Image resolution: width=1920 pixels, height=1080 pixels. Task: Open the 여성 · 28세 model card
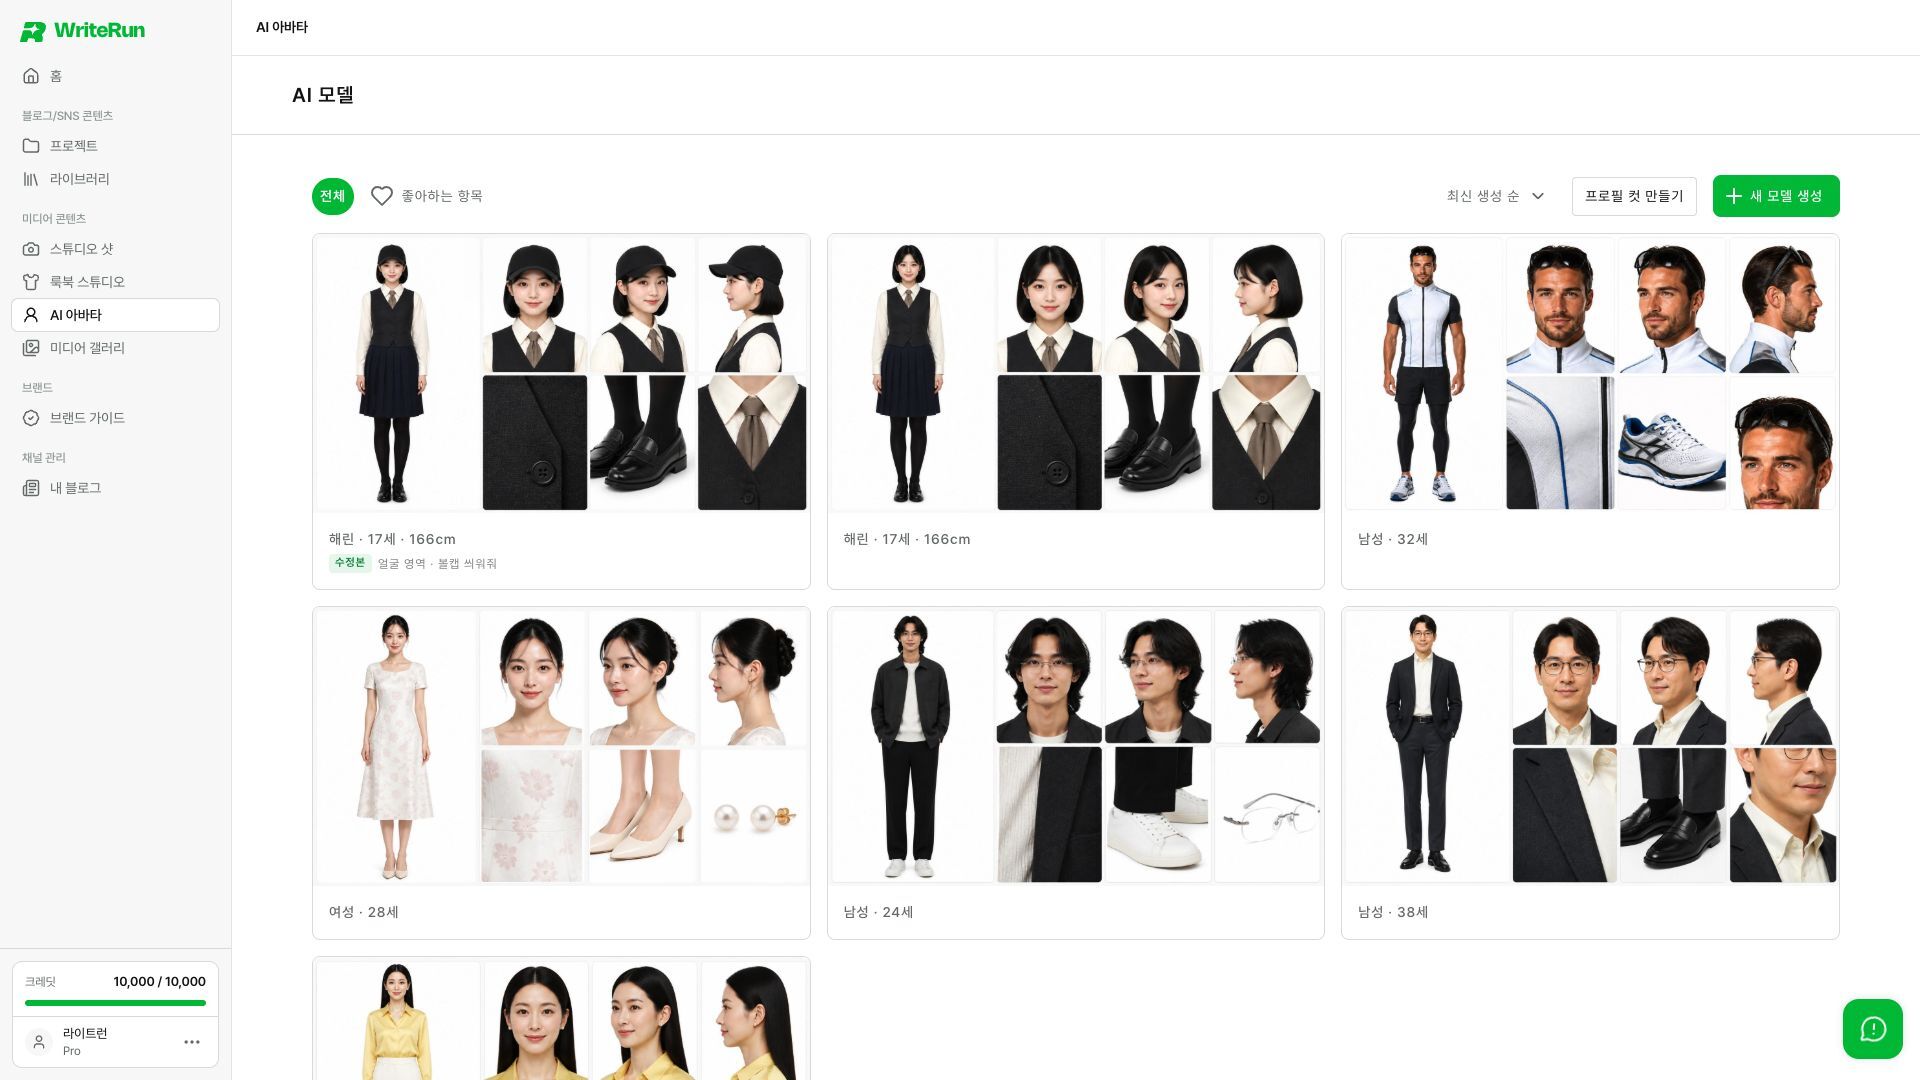pos(561,773)
